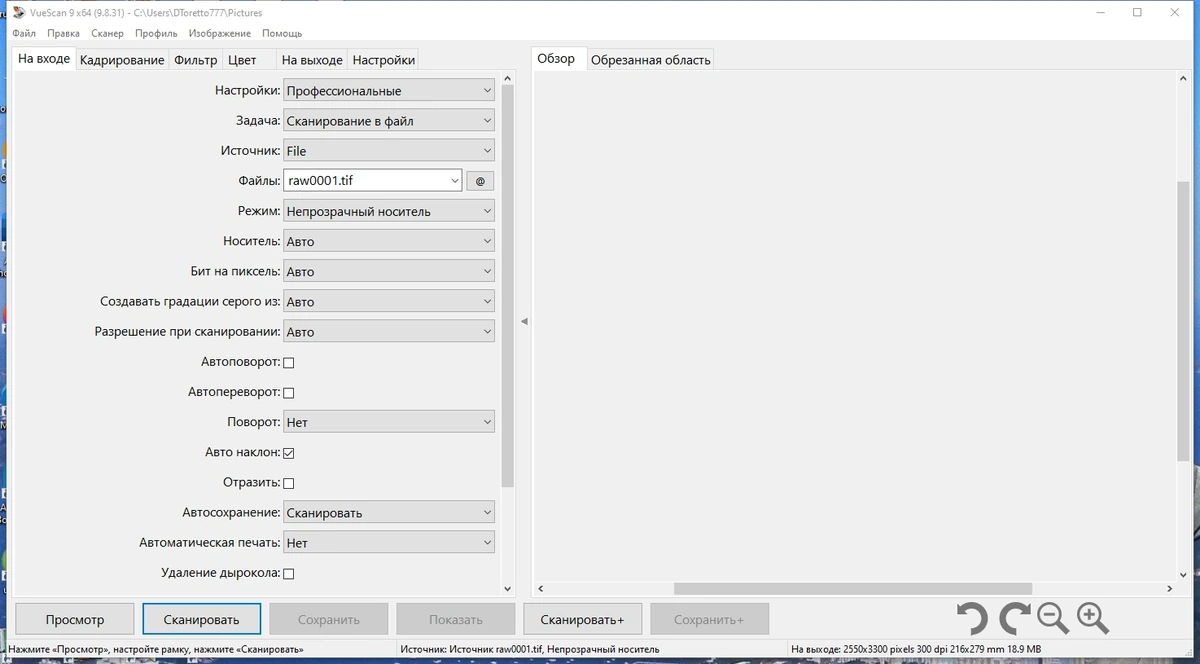Click the VueScan app icon in the title bar
Viewport: 1200px width, 664px height.
(18, 13)
